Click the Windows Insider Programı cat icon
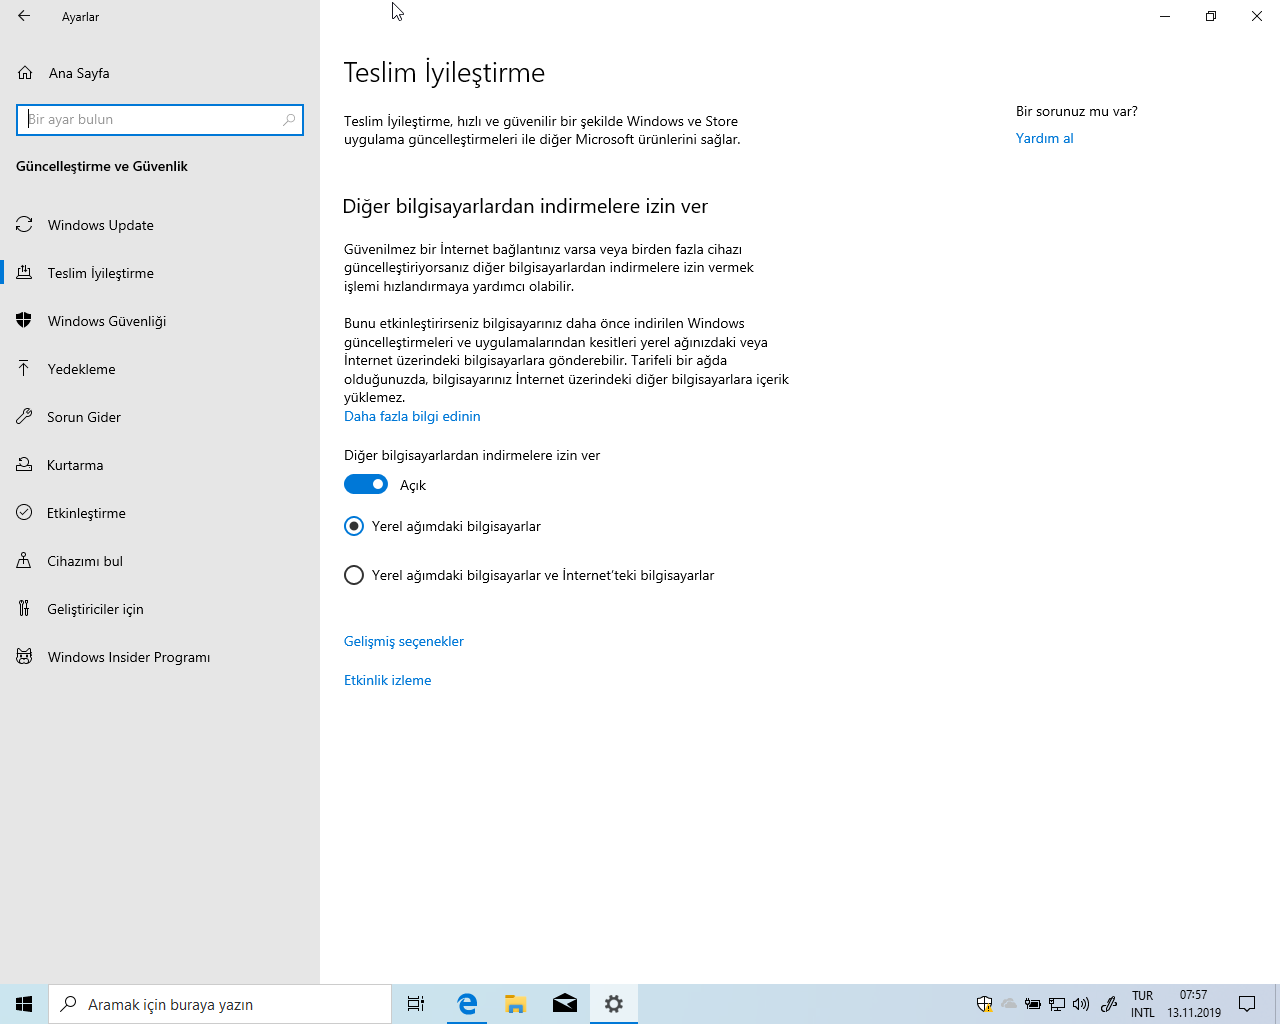The width and height of the screenshot is (1280, 1024). click(x=24, y=657)
